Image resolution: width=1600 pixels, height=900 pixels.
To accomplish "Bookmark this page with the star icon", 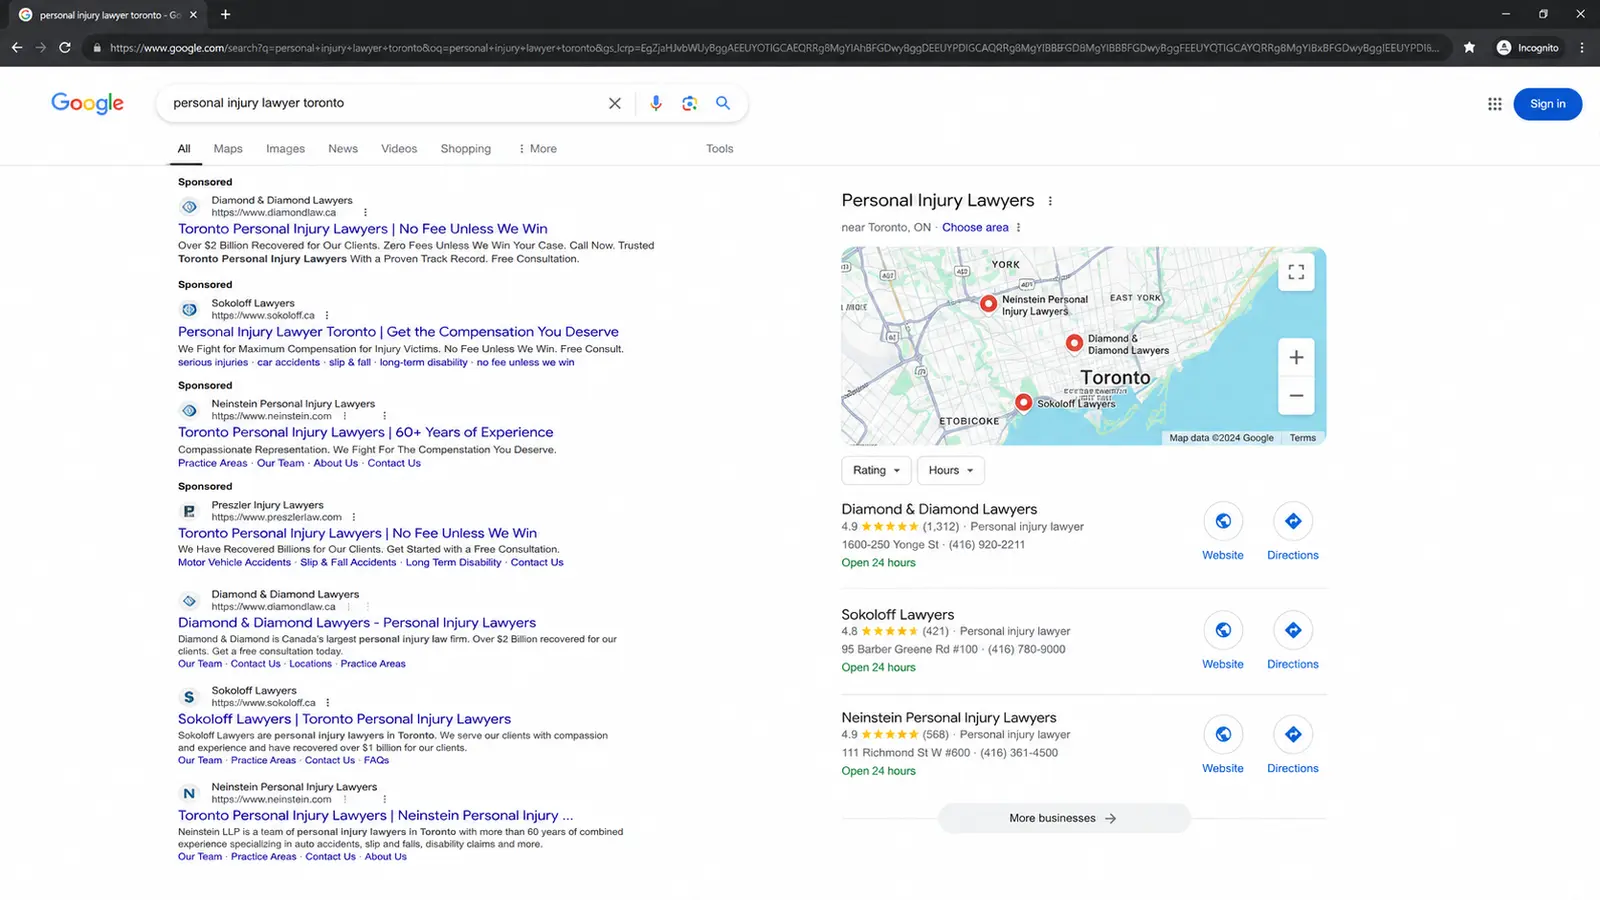I will pyautogui.click(x=1469, y=47).
